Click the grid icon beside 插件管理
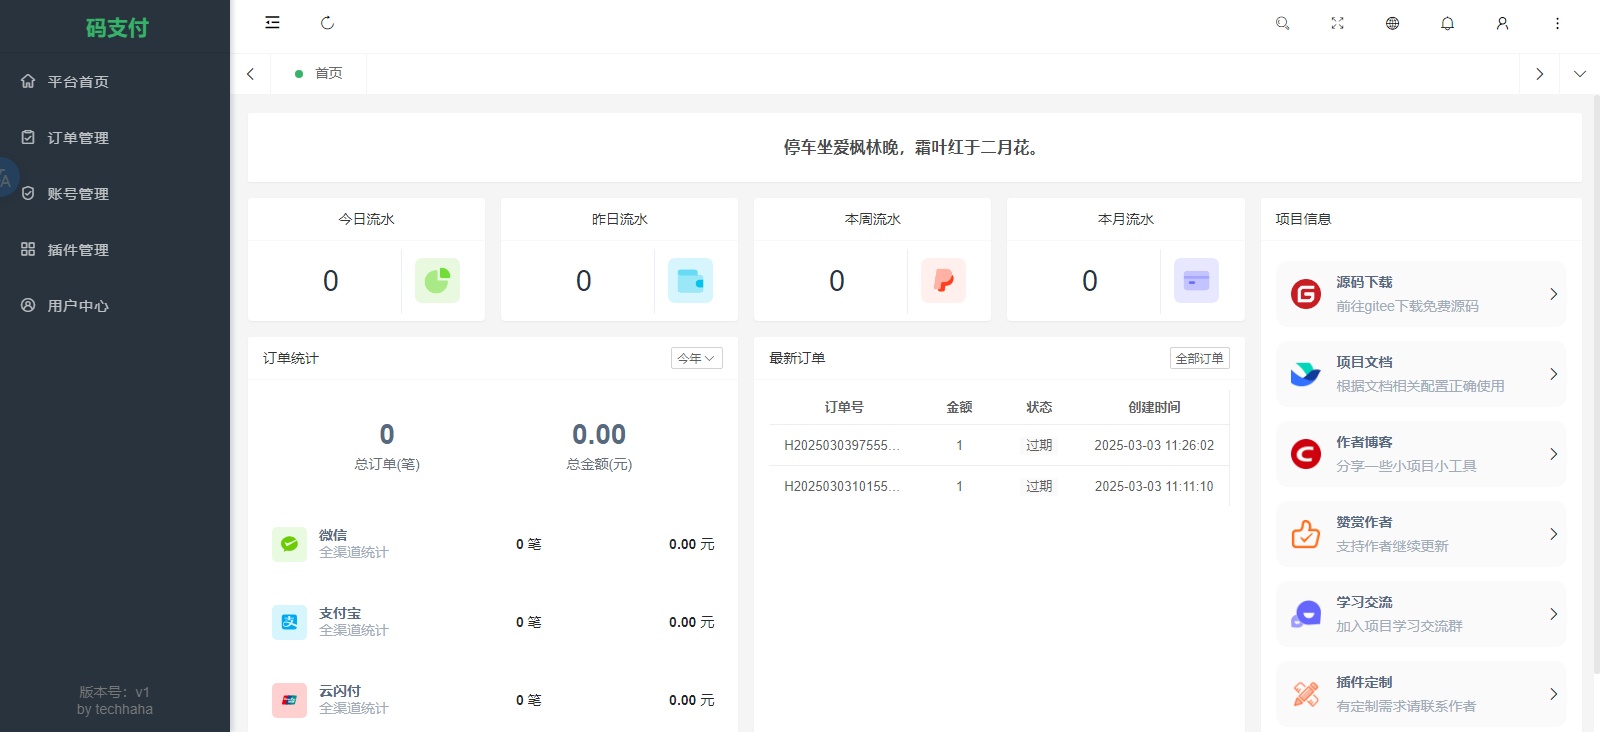This screenshot has height=732, width=1600. pyautogui.click(x=28, y=249)
